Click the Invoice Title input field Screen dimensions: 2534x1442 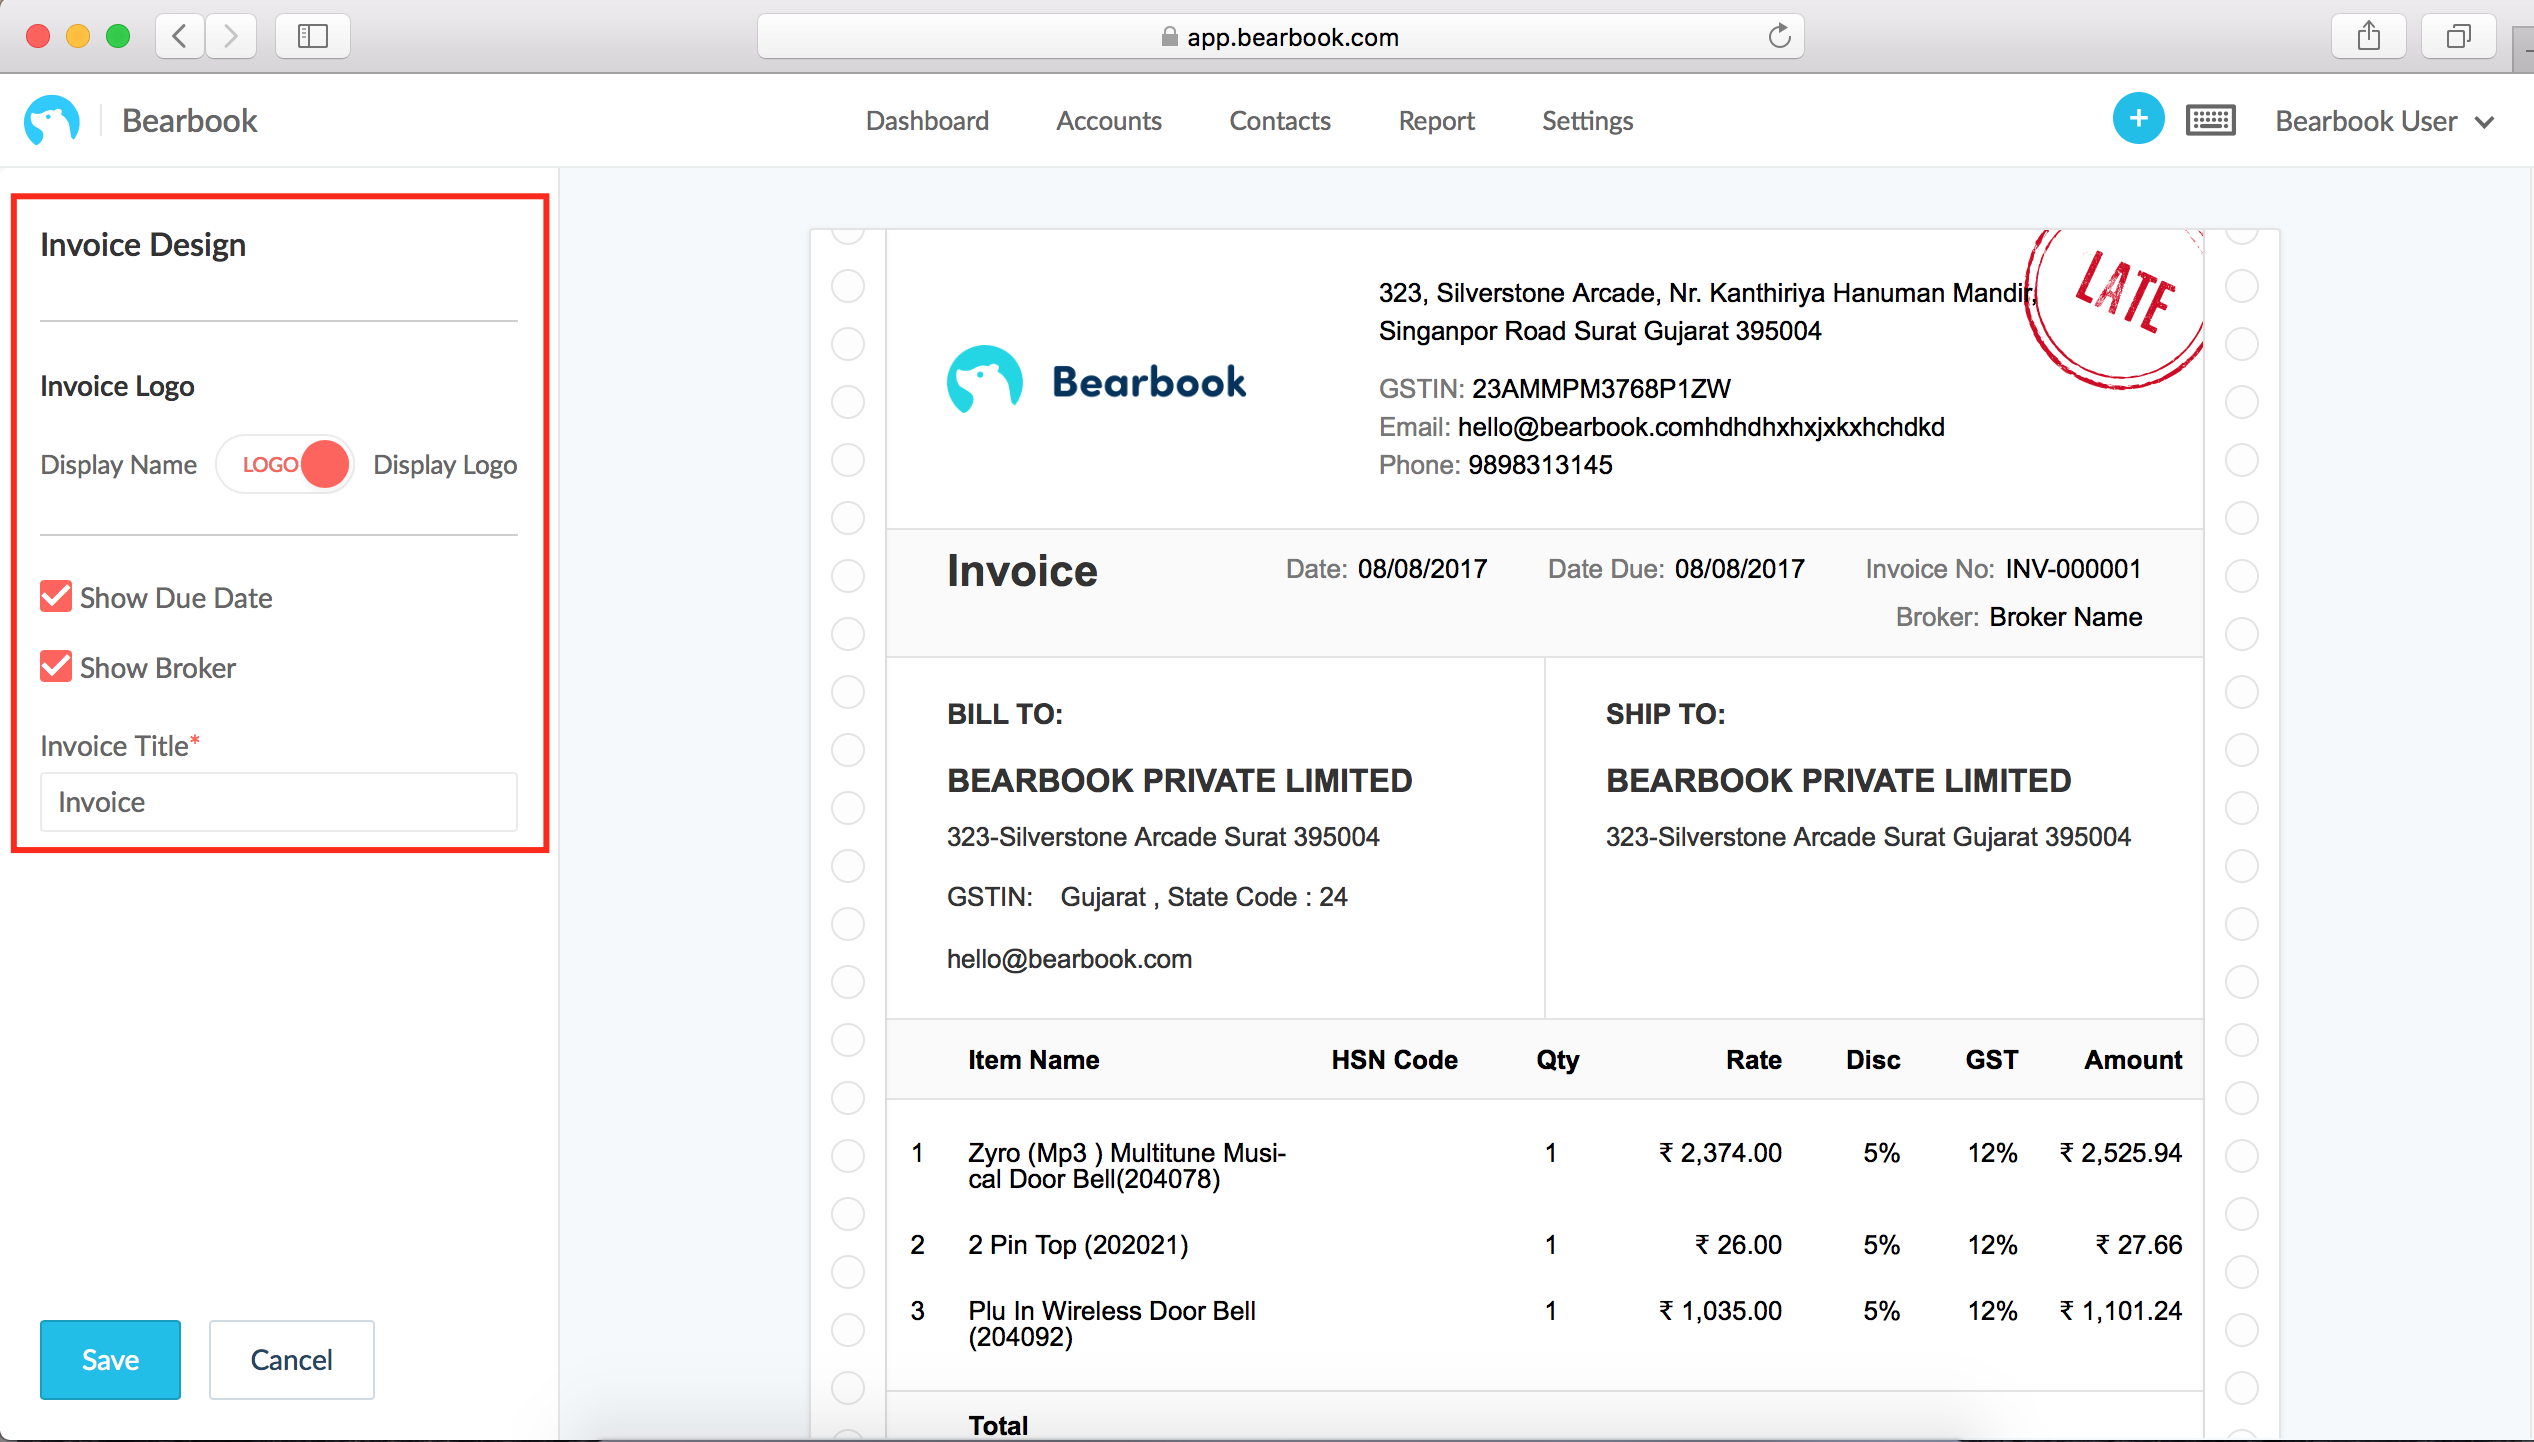click(279, 802)
